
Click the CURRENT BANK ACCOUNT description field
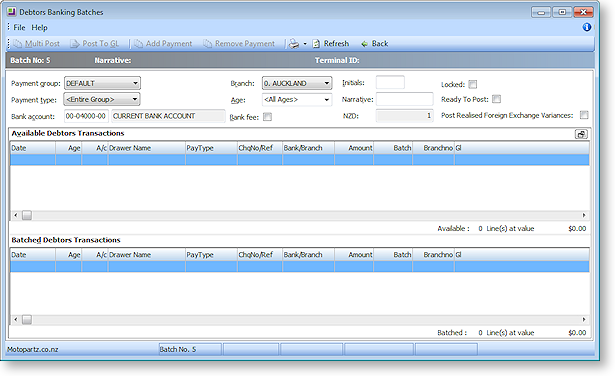pyautogui.click(x=168, y=116)
